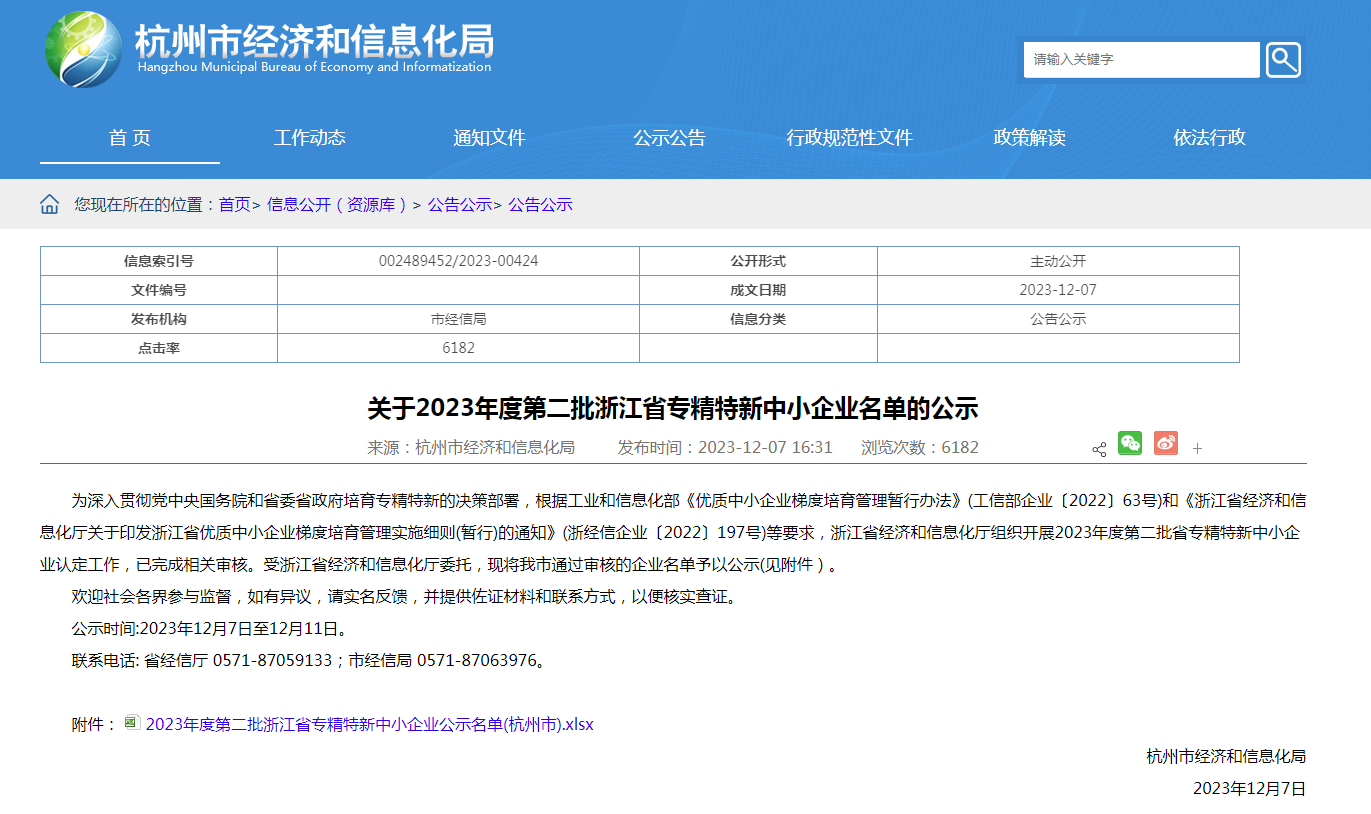Click the 成文日期 label cell
The height and width of the screenshot is (814, 1371).
(758, 290)
